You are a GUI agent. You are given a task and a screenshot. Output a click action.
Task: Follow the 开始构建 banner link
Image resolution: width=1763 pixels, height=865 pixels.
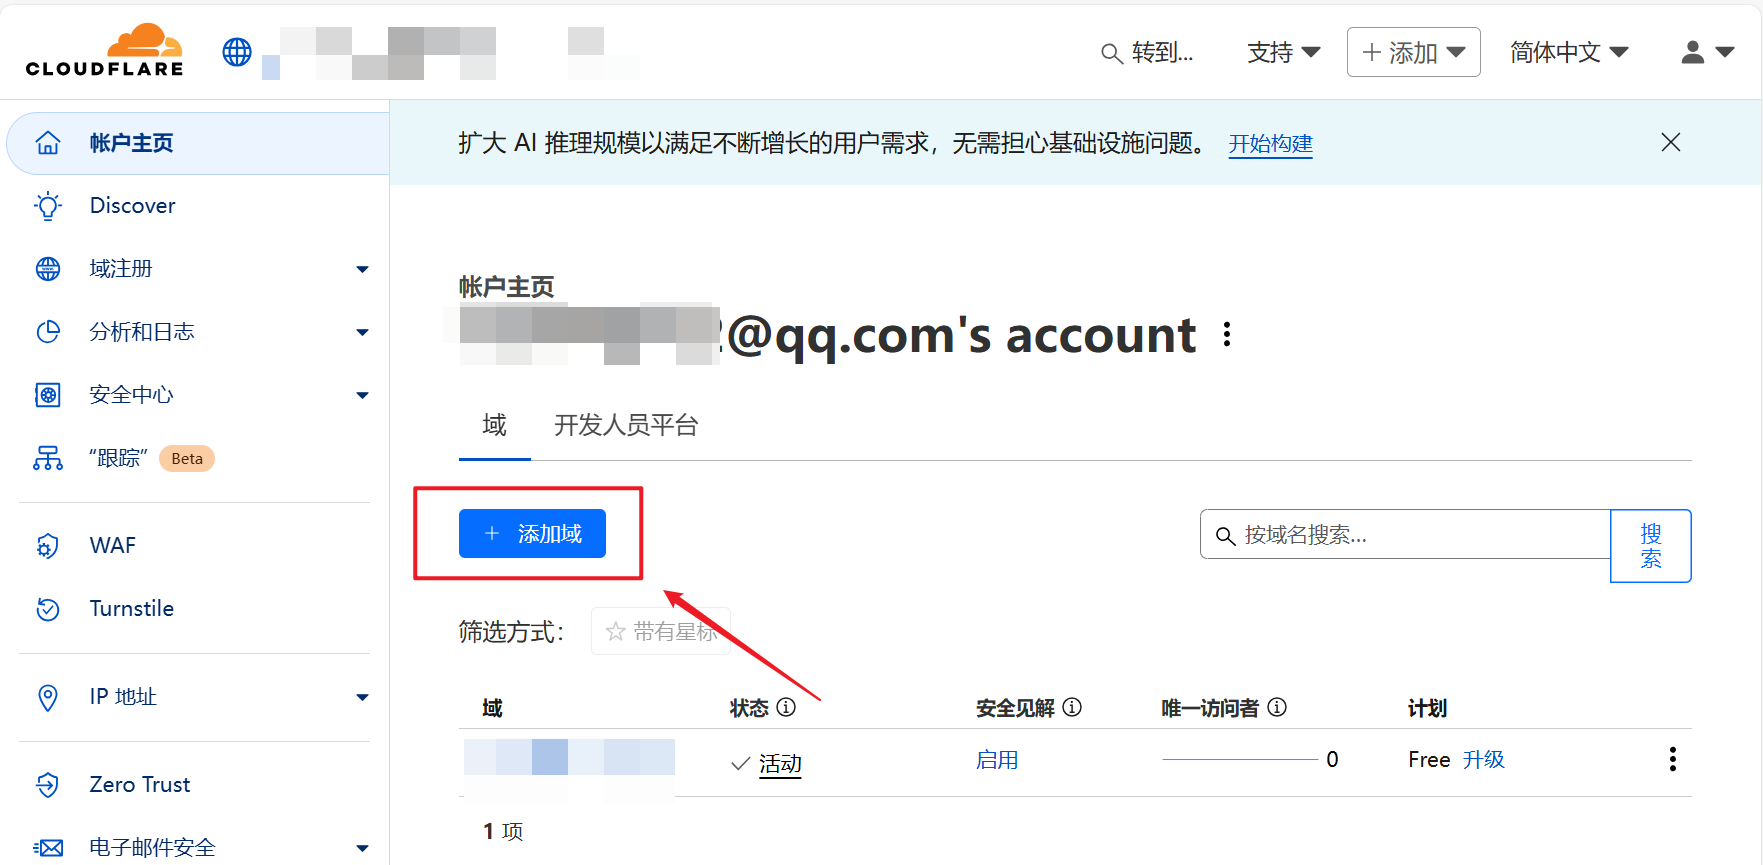click(1270, 144)
